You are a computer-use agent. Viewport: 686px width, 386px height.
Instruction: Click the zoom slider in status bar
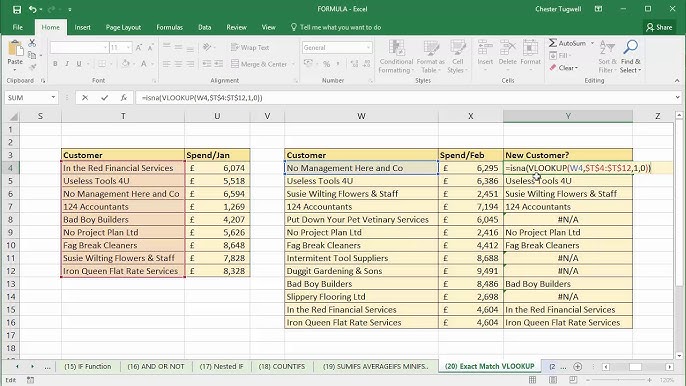tap(619, 380)
